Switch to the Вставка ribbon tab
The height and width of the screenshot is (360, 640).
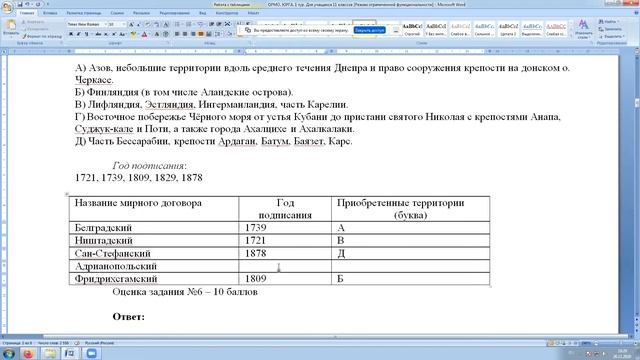50,13
